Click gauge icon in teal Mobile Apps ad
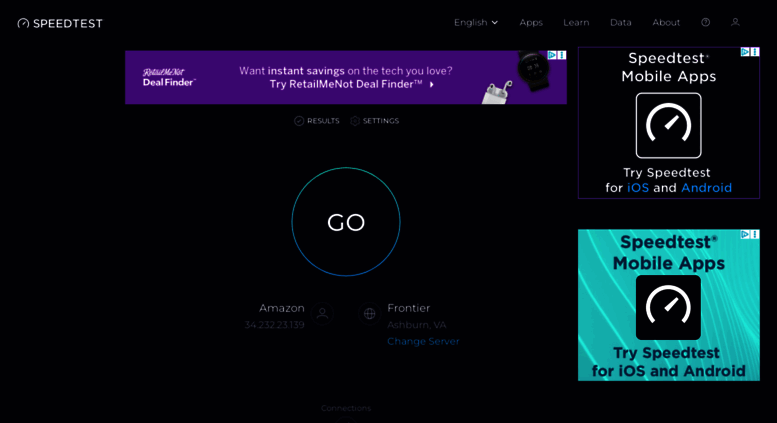 point(668,307)
